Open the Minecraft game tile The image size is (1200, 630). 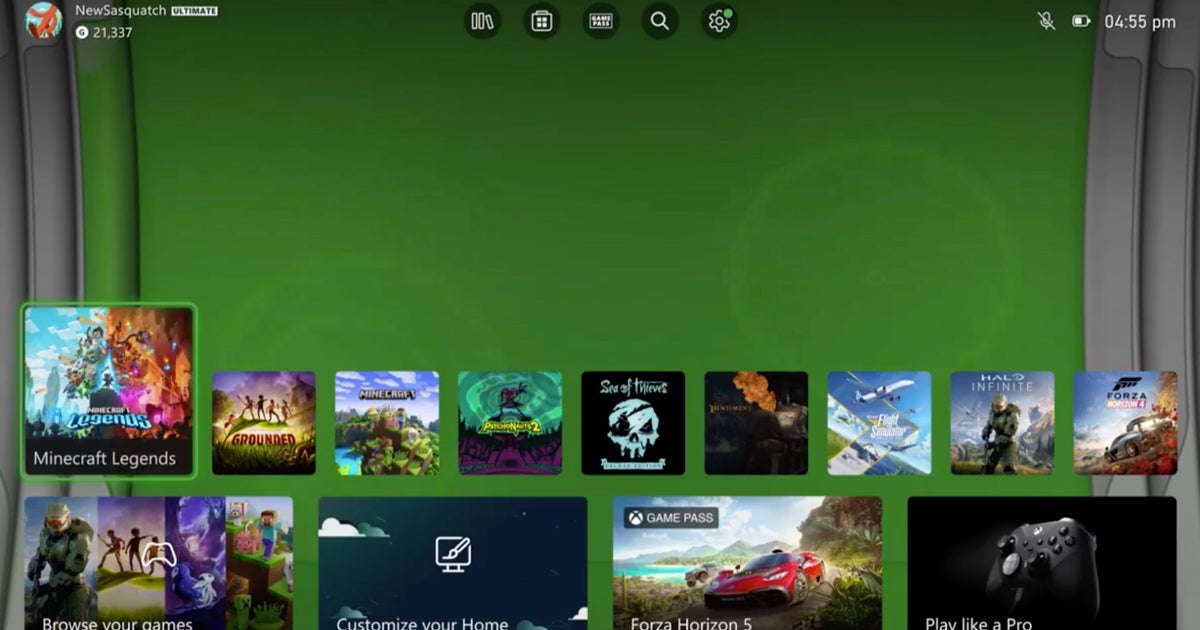[387, 423]
